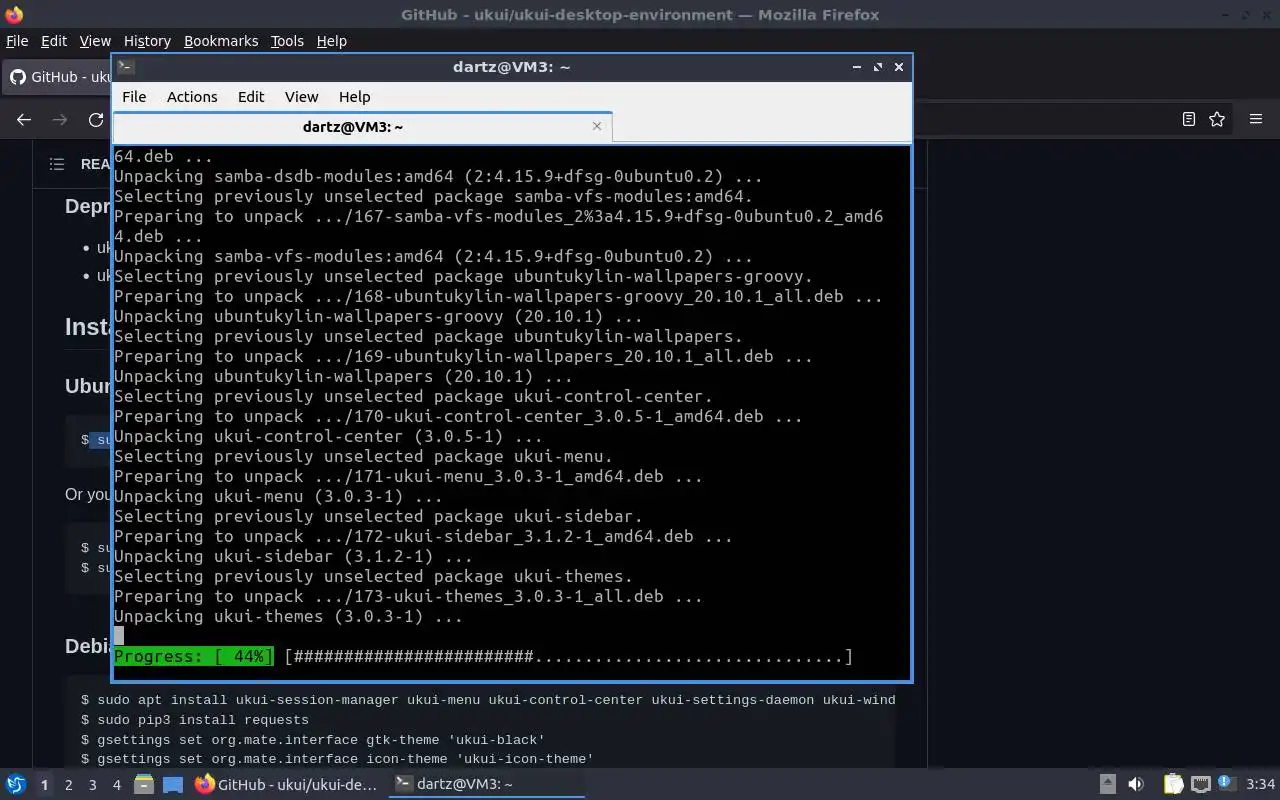Open the terminal File menu
The image size is (1280, 800).
coord(134,97)
